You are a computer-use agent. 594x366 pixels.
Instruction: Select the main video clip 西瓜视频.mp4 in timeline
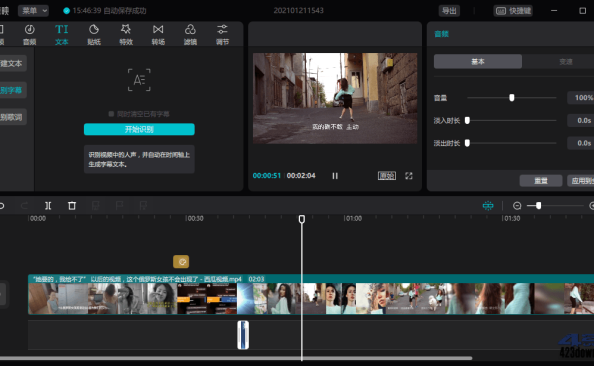(x=311, y=294)
